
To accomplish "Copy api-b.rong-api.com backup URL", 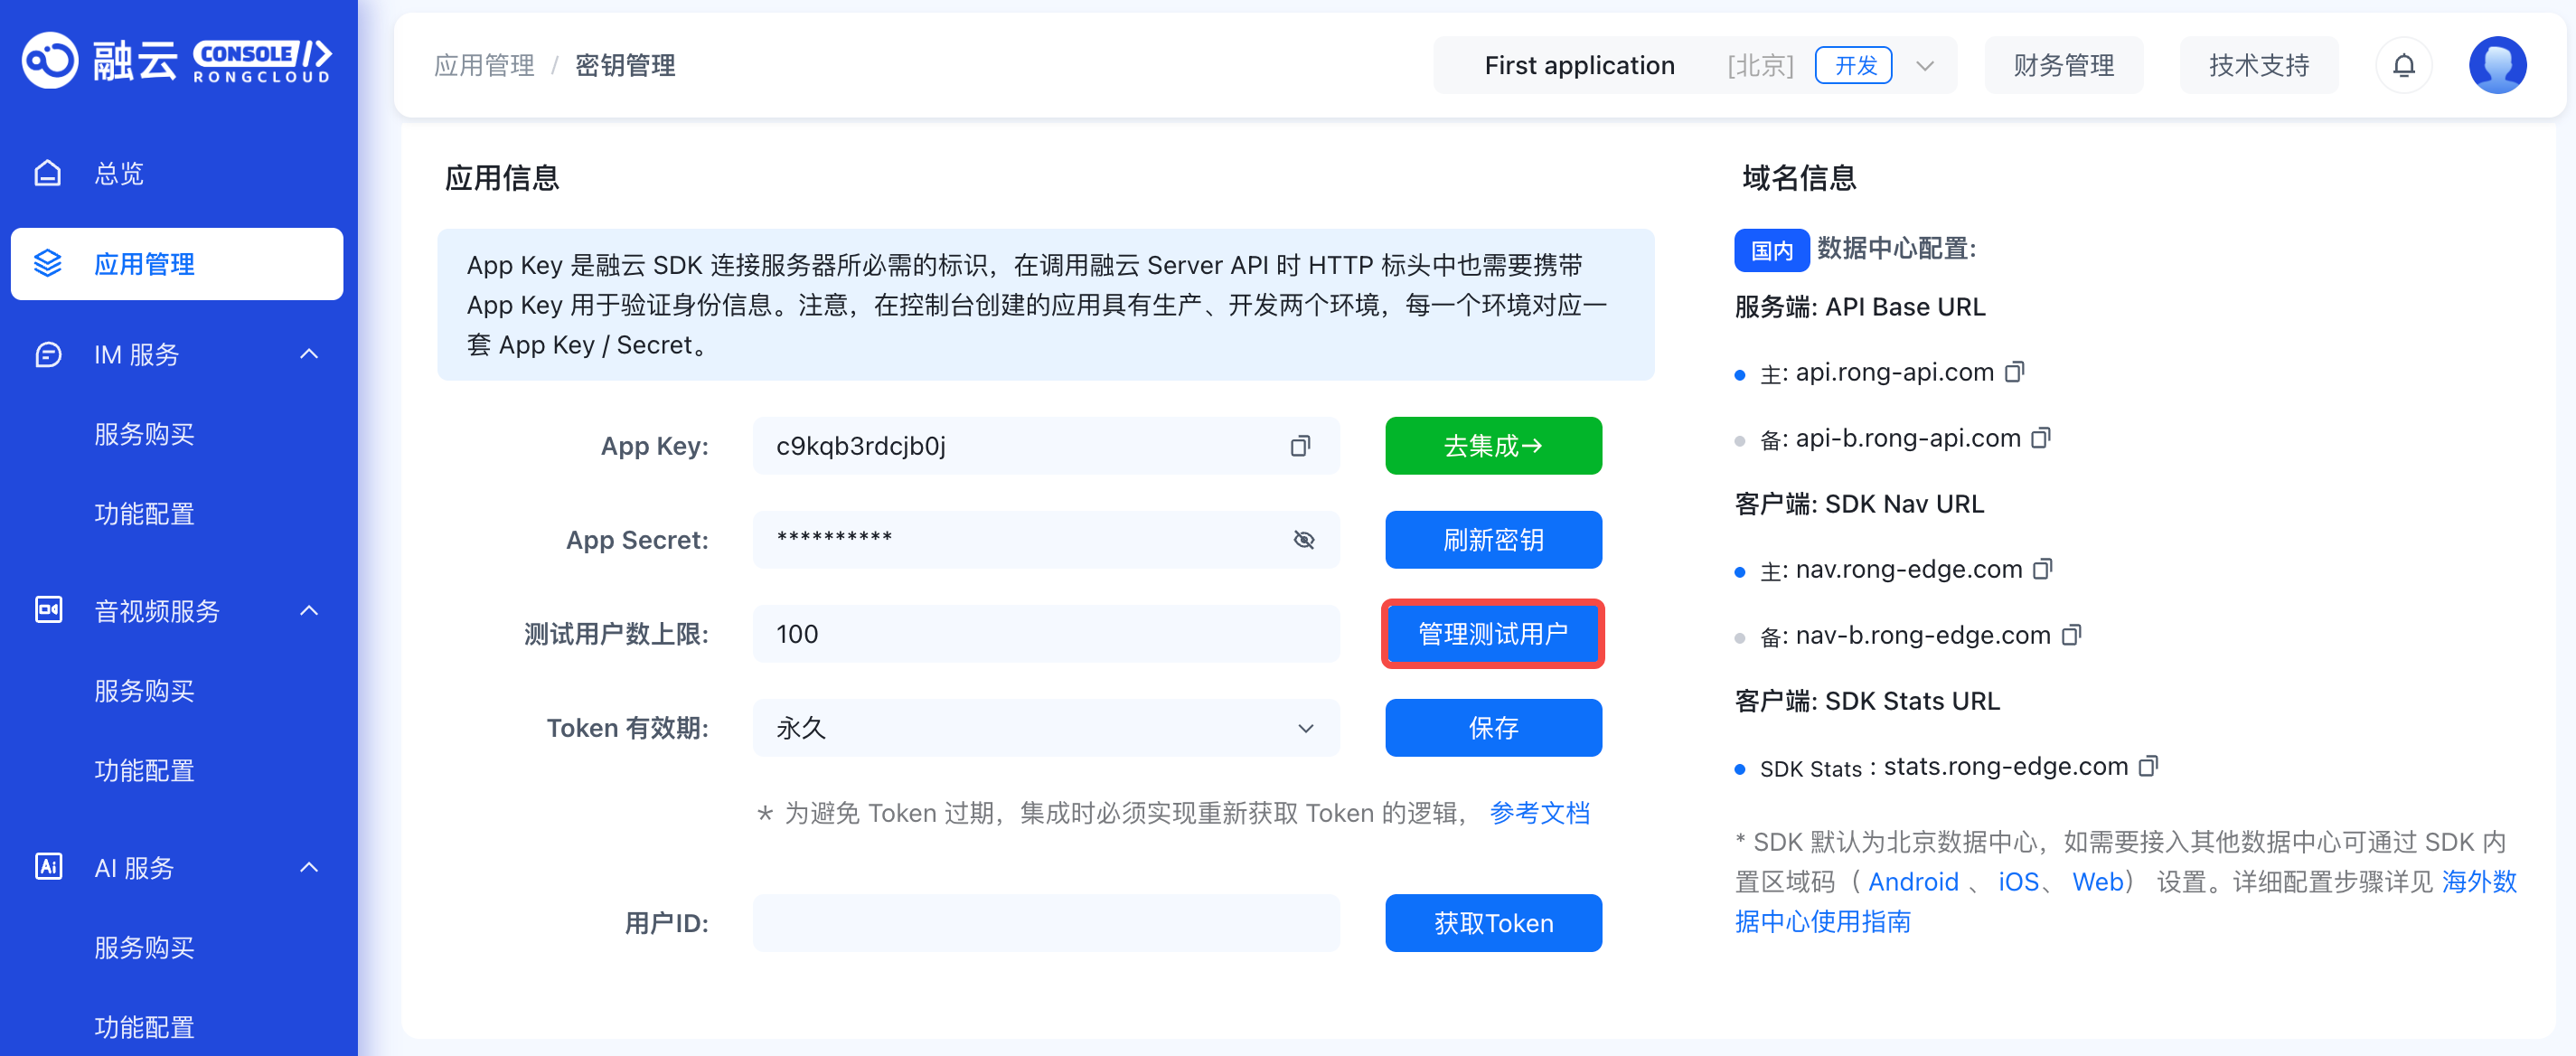I will pos(2041,438).
